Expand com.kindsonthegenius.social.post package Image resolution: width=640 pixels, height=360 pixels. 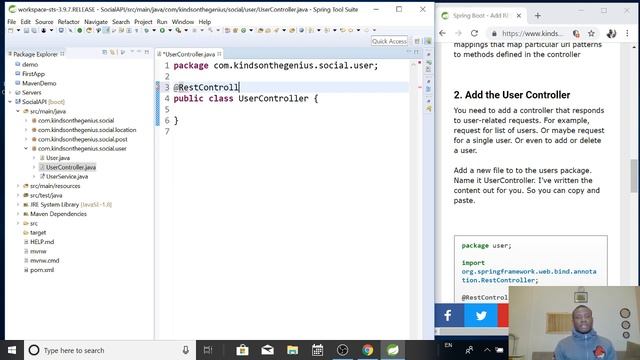(26, 140)
